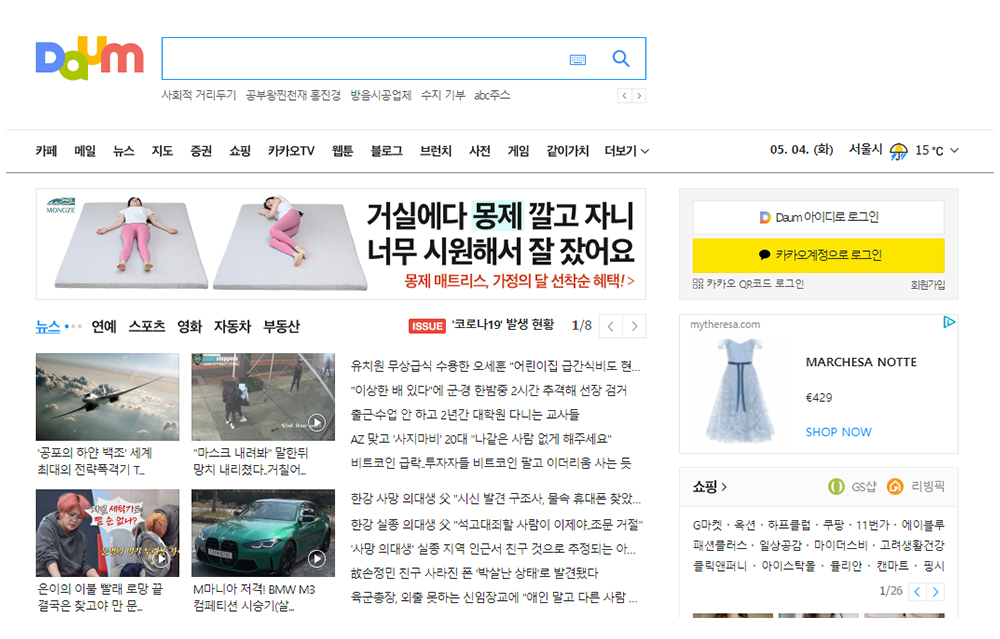Open 카페 in the service menu
Viewport: 1000px width, 639px height.
pyautogui.click(x=47, y=151)
